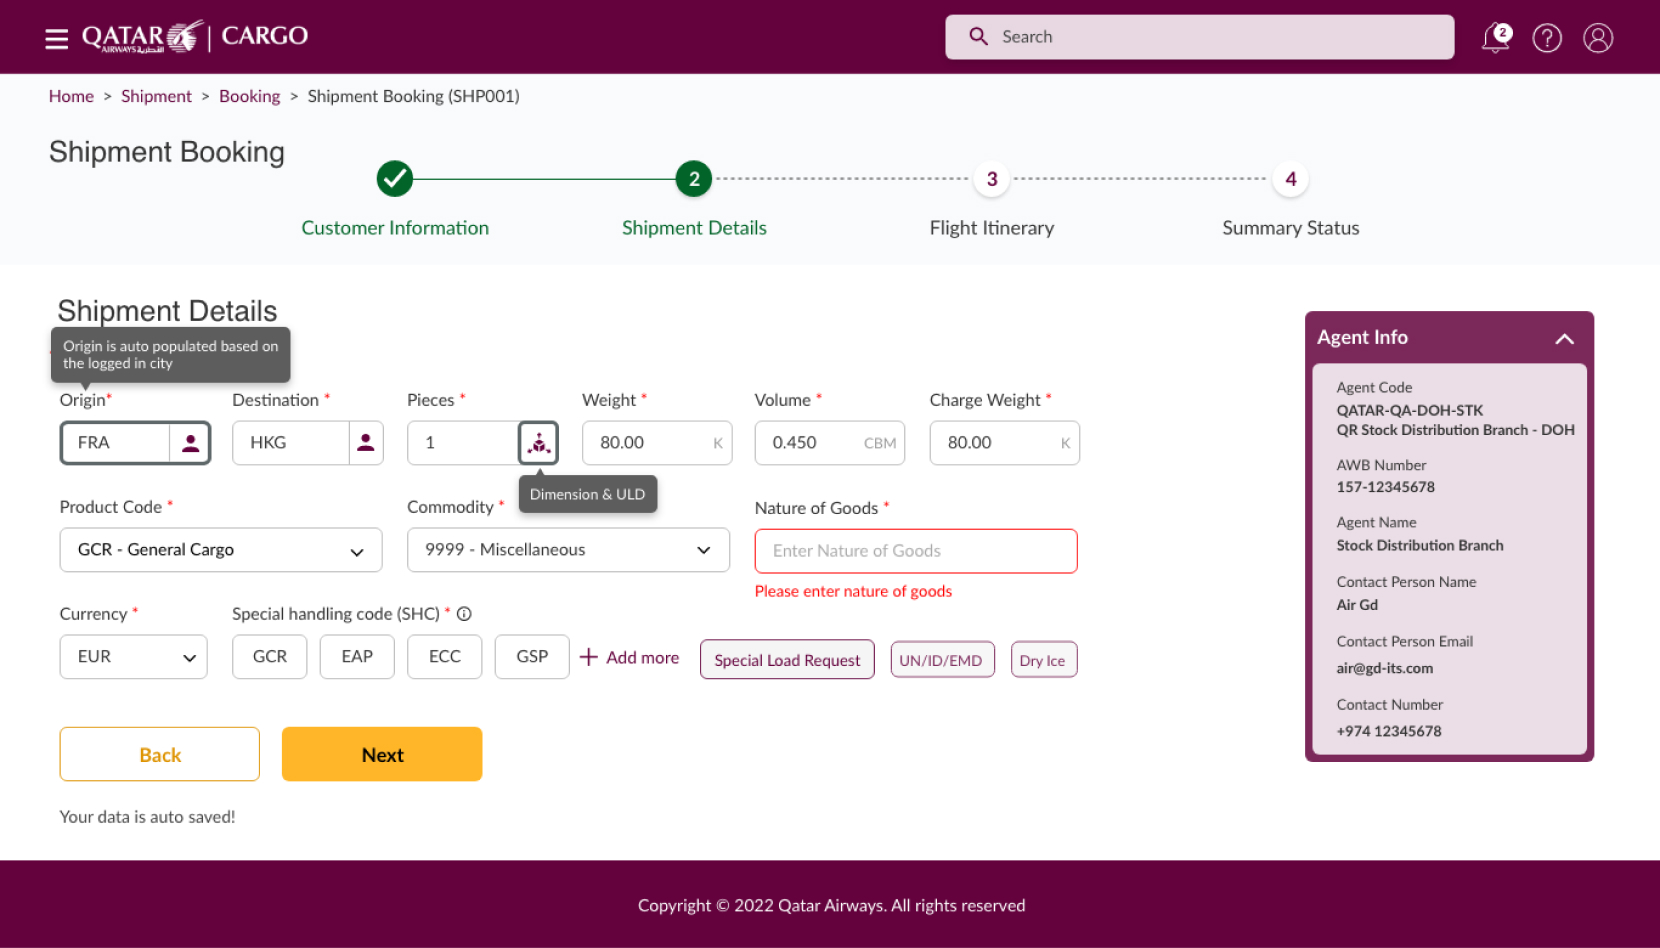Go to step 2 Shipment Details circle
This screenshot has width=1660, height=948.
tap(694, 179)
